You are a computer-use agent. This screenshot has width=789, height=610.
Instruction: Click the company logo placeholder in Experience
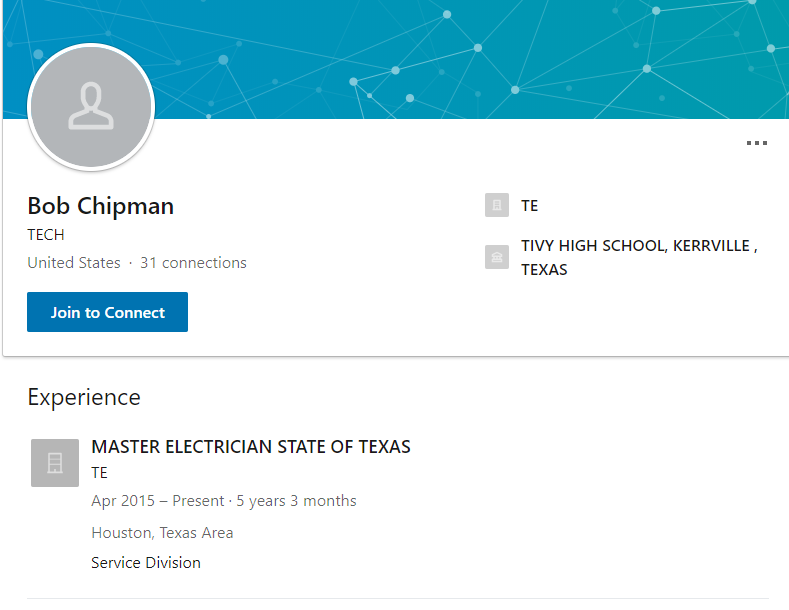55,463
